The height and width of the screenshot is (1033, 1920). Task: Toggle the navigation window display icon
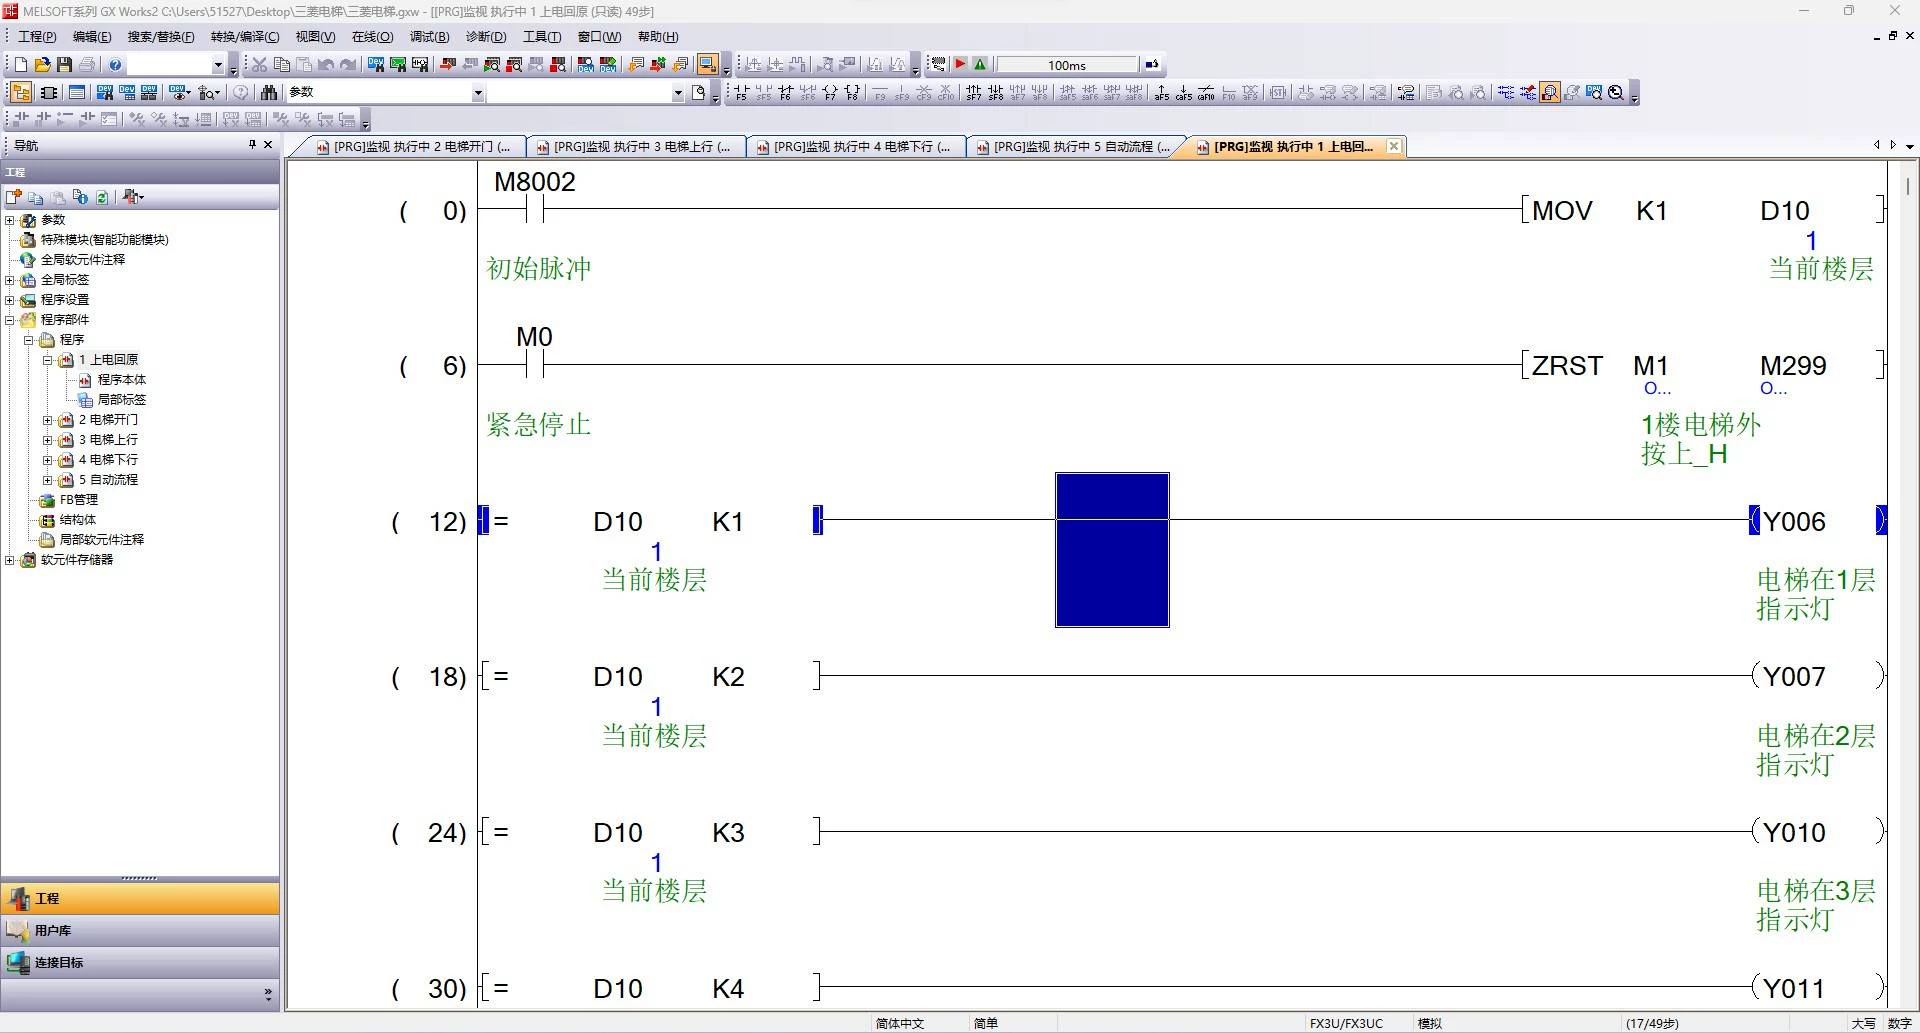20,93
